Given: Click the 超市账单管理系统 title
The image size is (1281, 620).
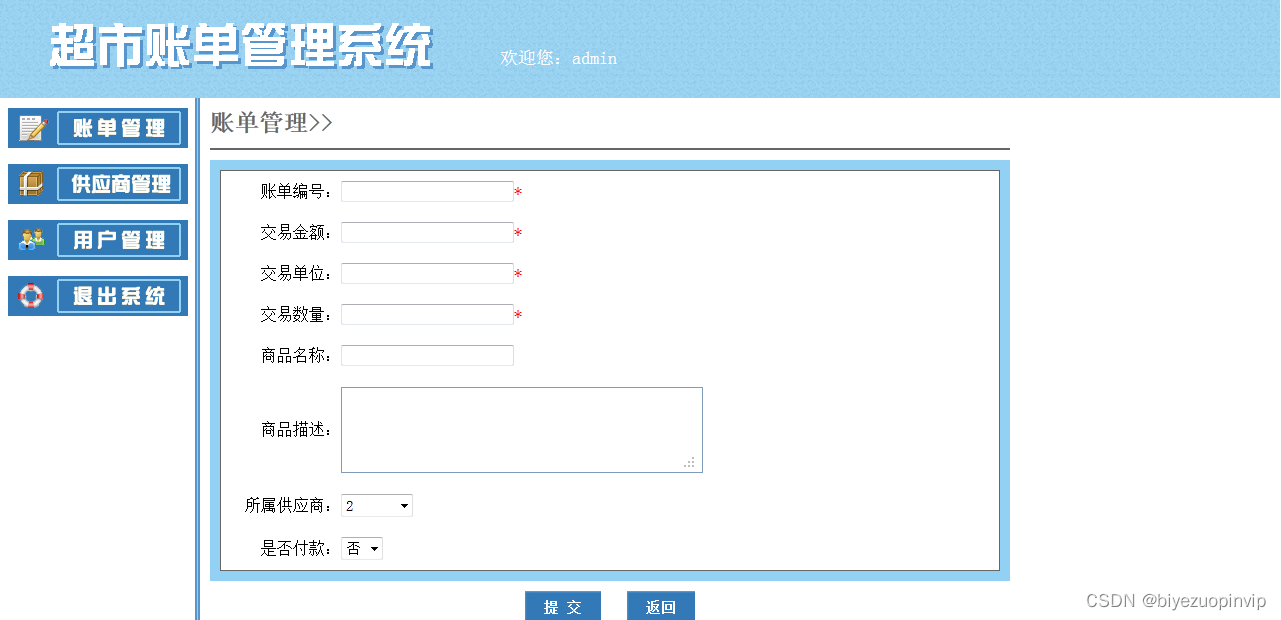Looking at the screenshot, I should pos(242,46).
